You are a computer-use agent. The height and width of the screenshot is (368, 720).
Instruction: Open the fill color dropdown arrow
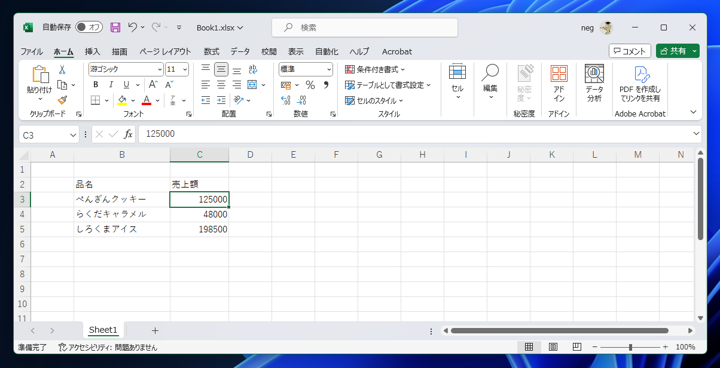pyautogui.click(x=133, y=100)
